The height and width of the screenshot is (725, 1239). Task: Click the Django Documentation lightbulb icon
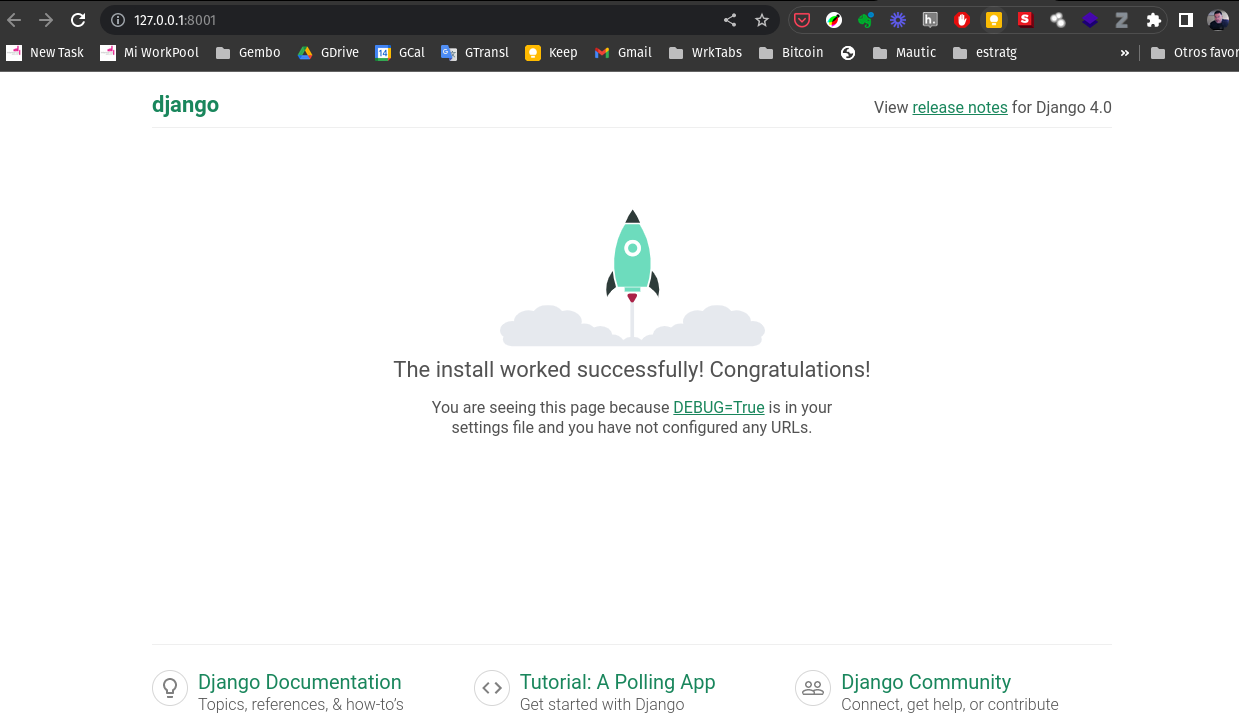point(170,688)
